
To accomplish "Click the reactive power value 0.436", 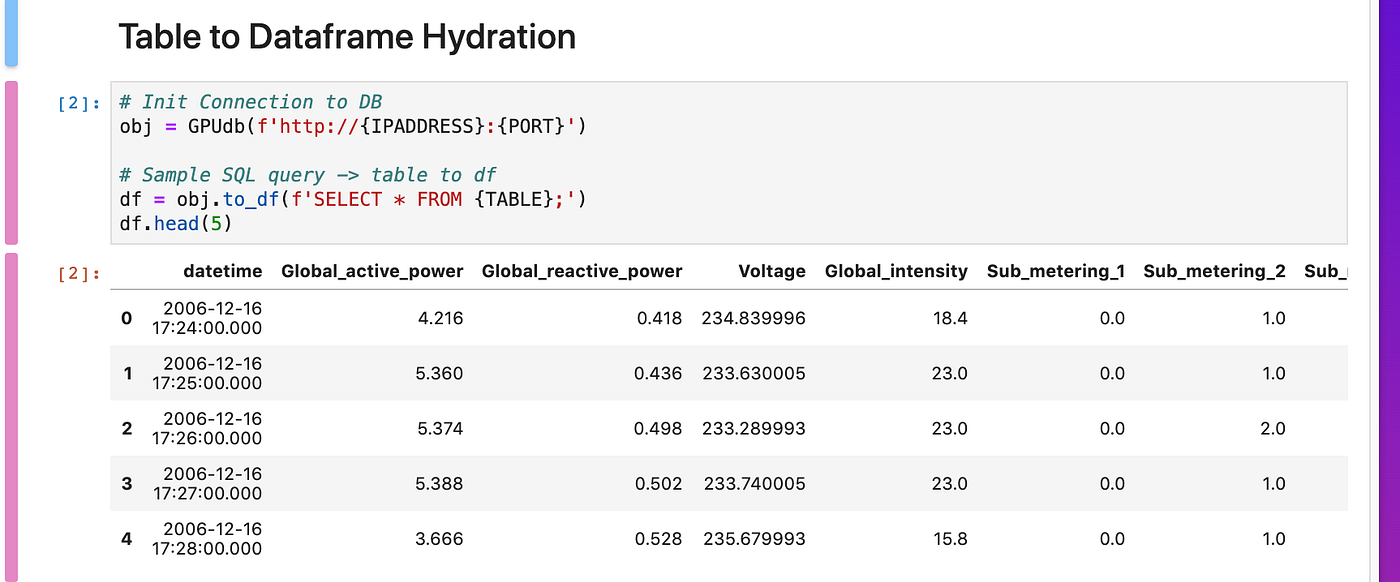I will 658,373.
